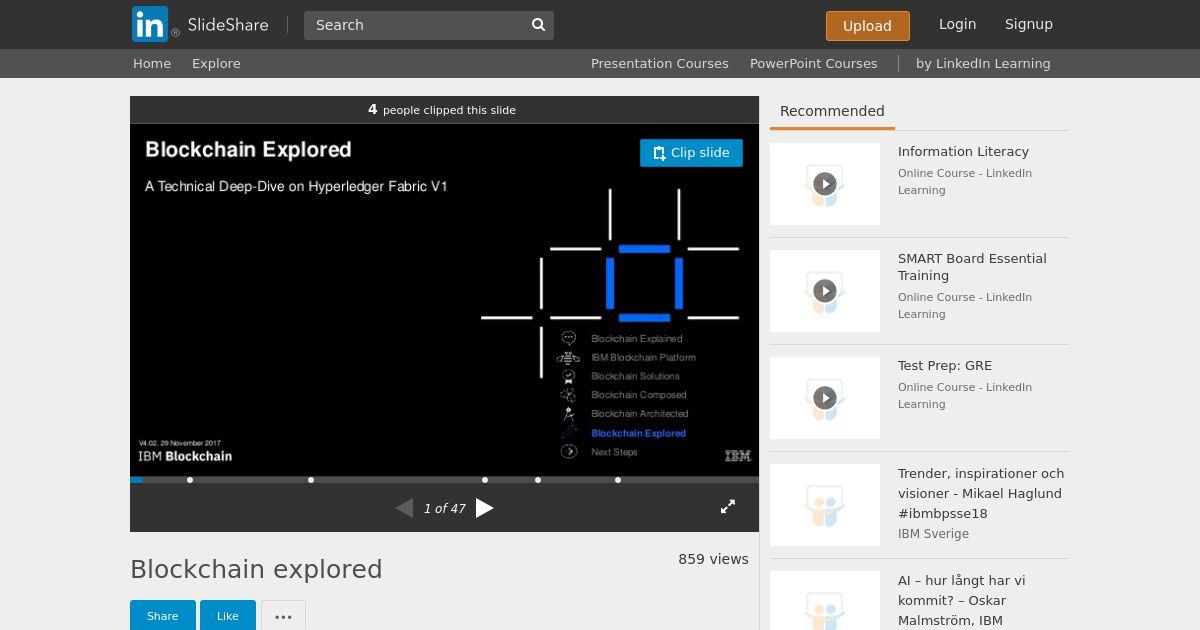Click the Blockchain Explained slide icon
This screenshot has height=630, width=1200.
pos(568,338)
